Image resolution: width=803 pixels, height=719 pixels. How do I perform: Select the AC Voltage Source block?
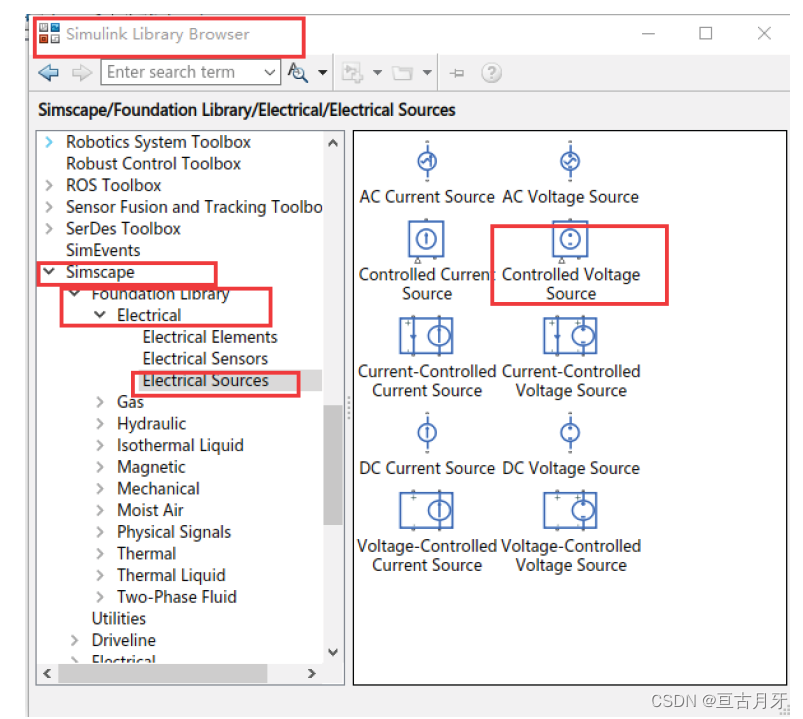tap(570, 173)
